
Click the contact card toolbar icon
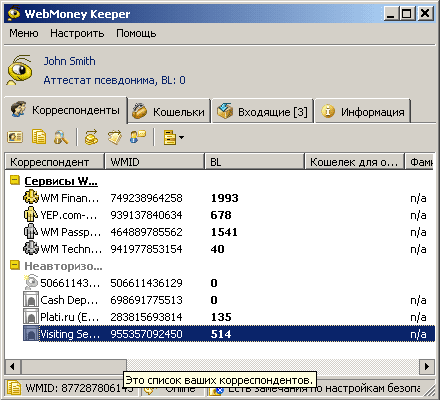(x=15, y=137)
